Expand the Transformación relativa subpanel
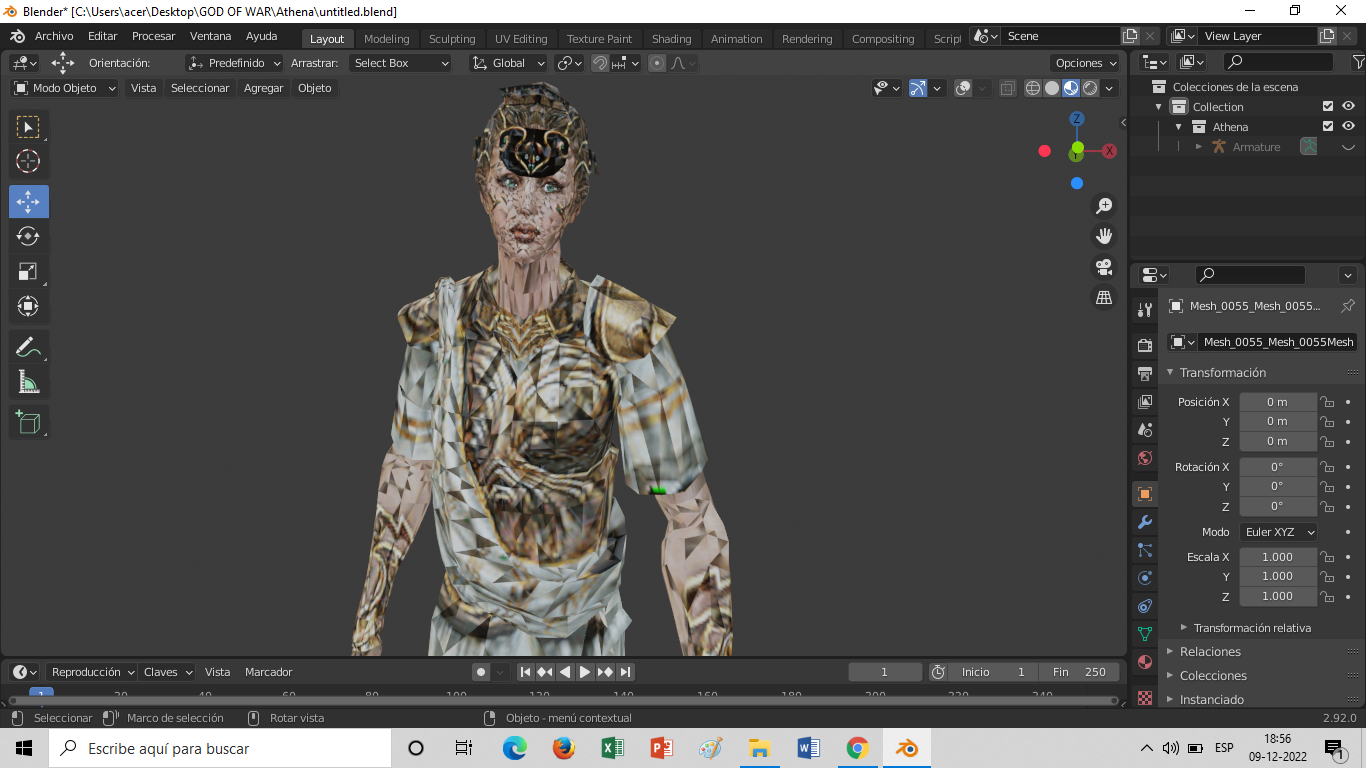1366x768 pixels. coord(1251,628)
